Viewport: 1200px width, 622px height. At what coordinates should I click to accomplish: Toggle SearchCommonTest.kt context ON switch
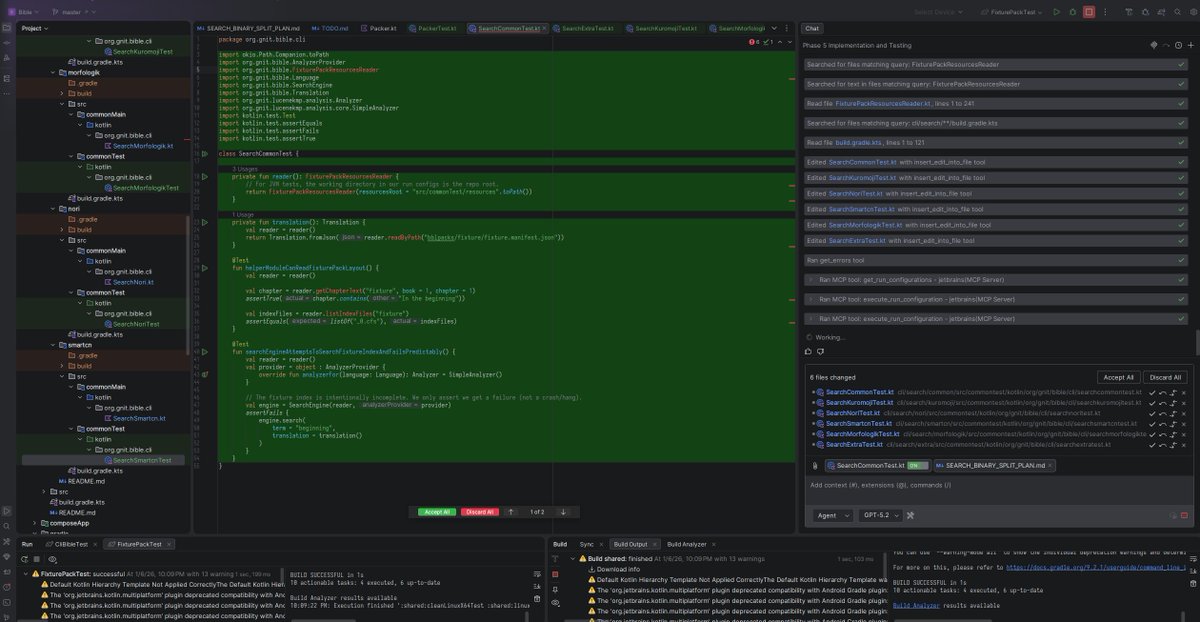click(917, 465)
